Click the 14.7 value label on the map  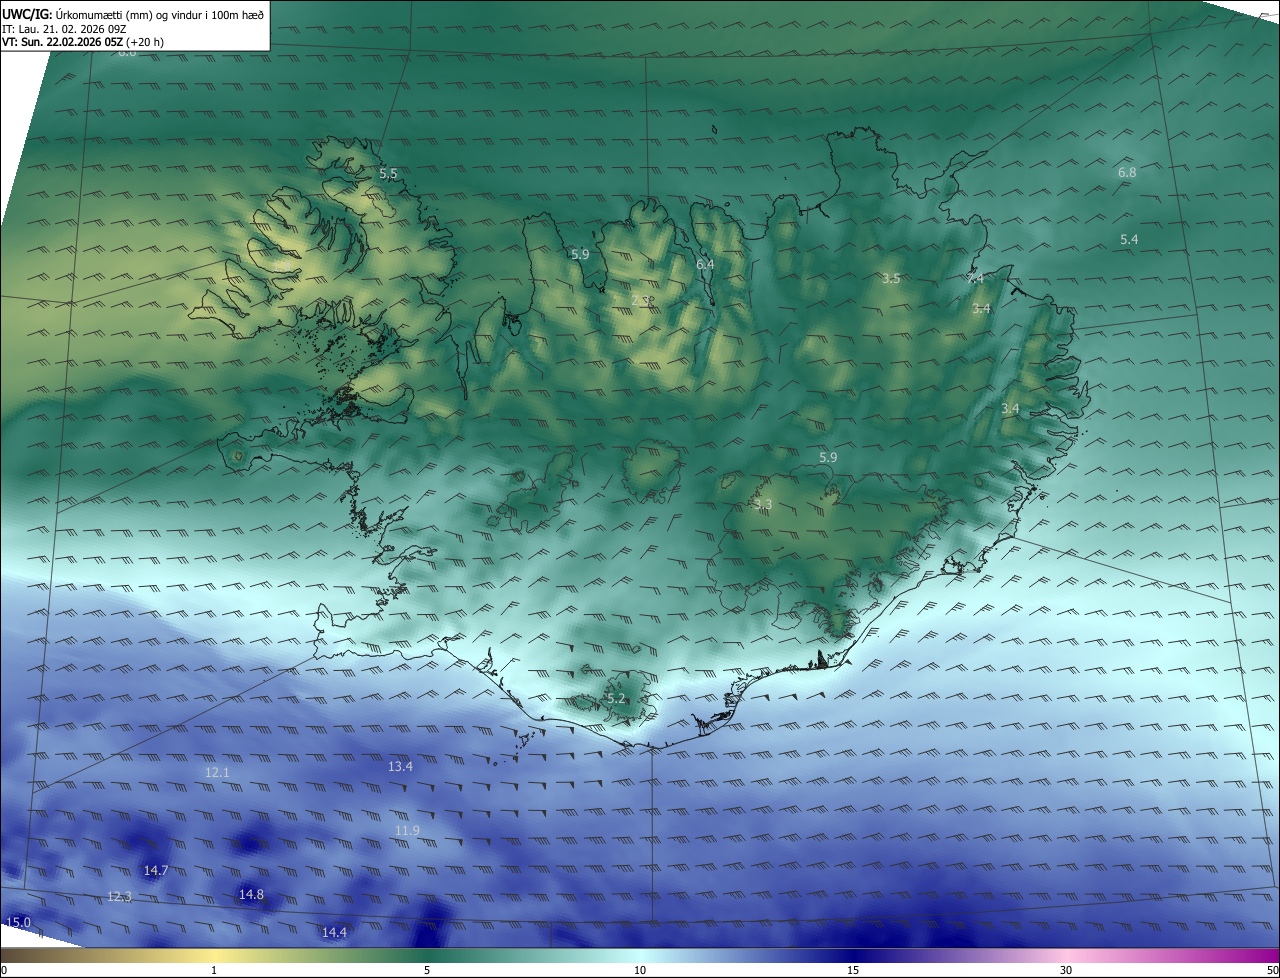[156, 871]
